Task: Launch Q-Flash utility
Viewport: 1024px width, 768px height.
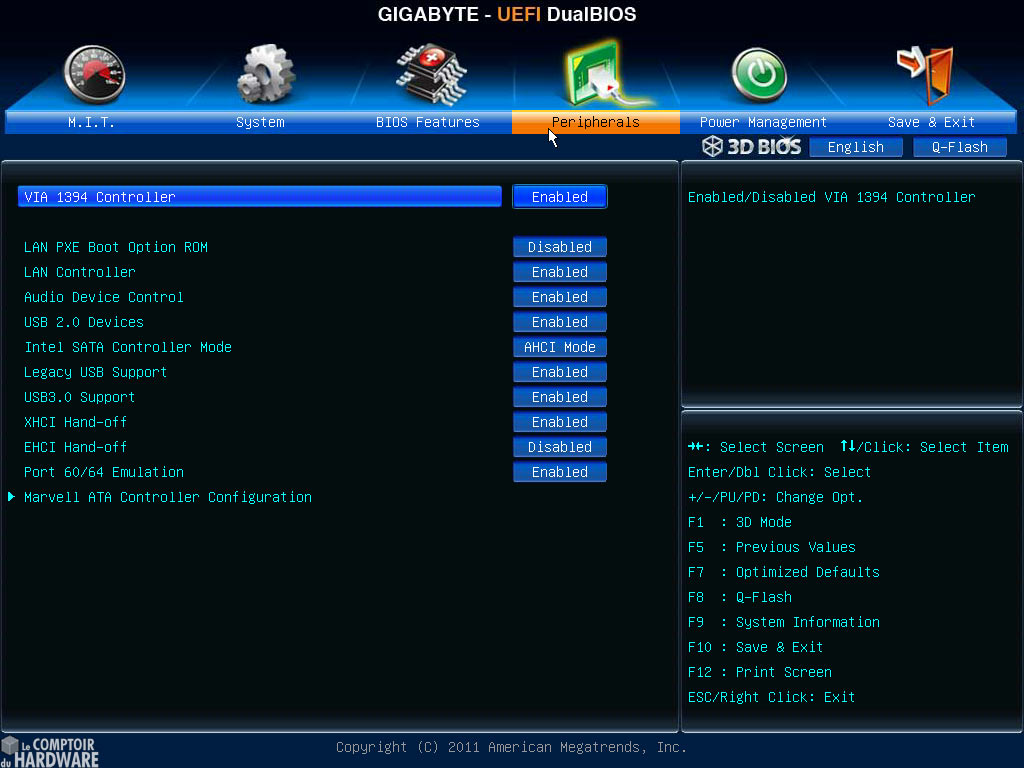Action: [959, 146]
